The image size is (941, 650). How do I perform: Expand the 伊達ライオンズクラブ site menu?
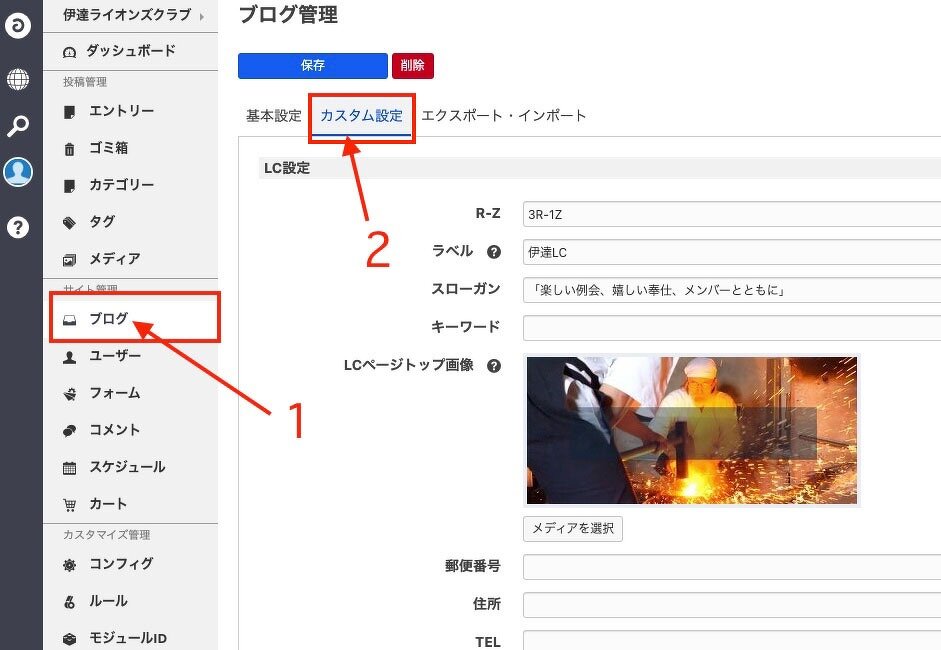130,15
